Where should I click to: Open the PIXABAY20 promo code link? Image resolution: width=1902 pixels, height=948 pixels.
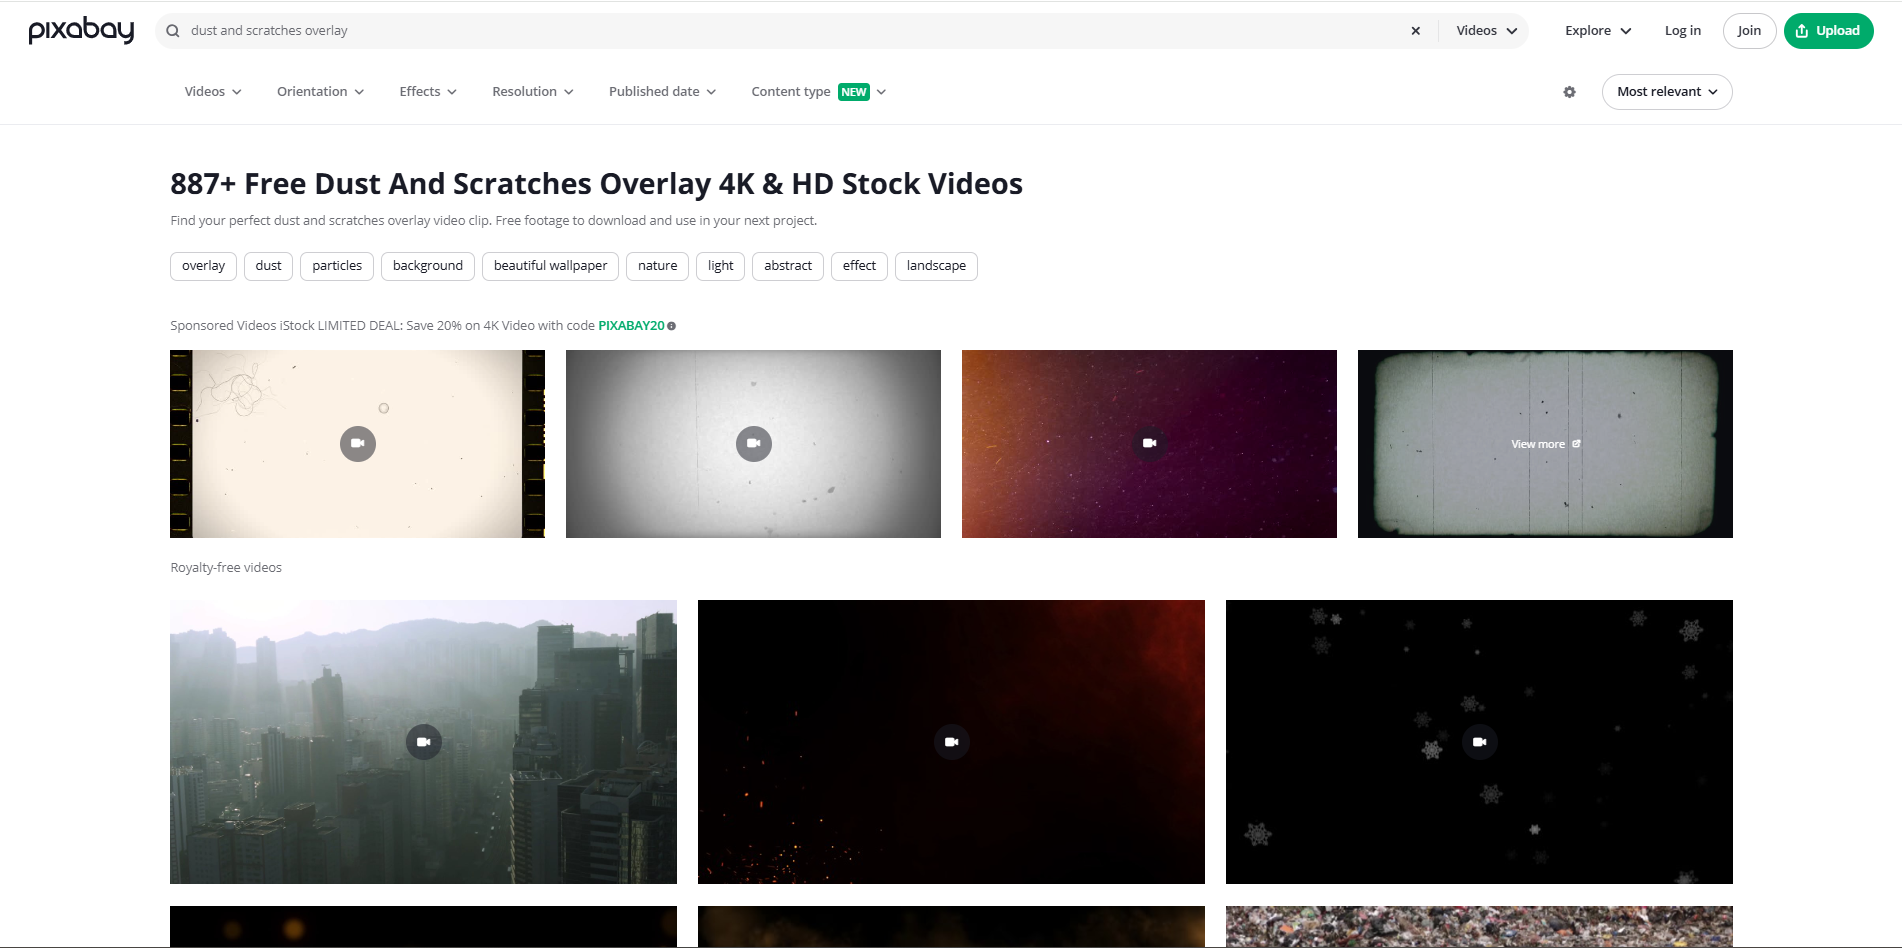click(x=630, y=325)
